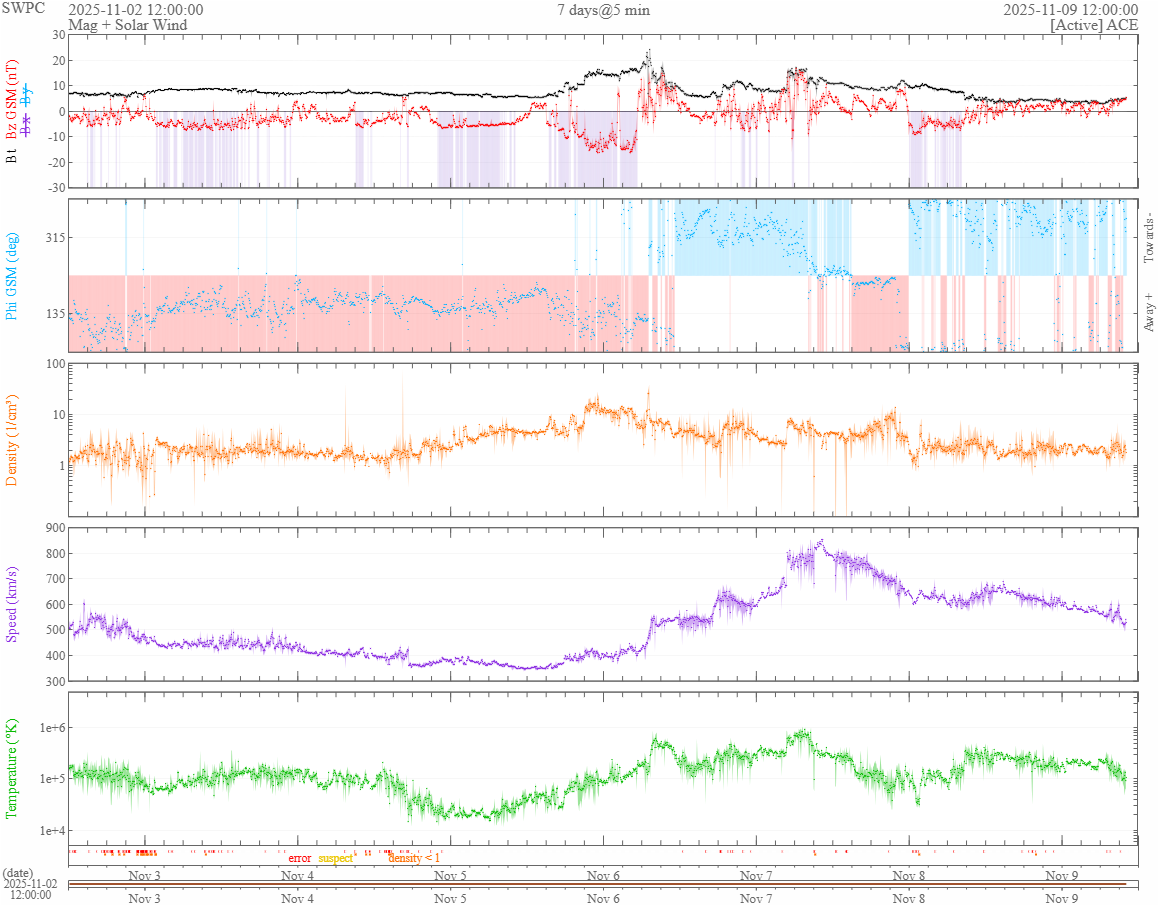Toggle the Bt series legend label

pyautogui.click(x=13, y=155)
